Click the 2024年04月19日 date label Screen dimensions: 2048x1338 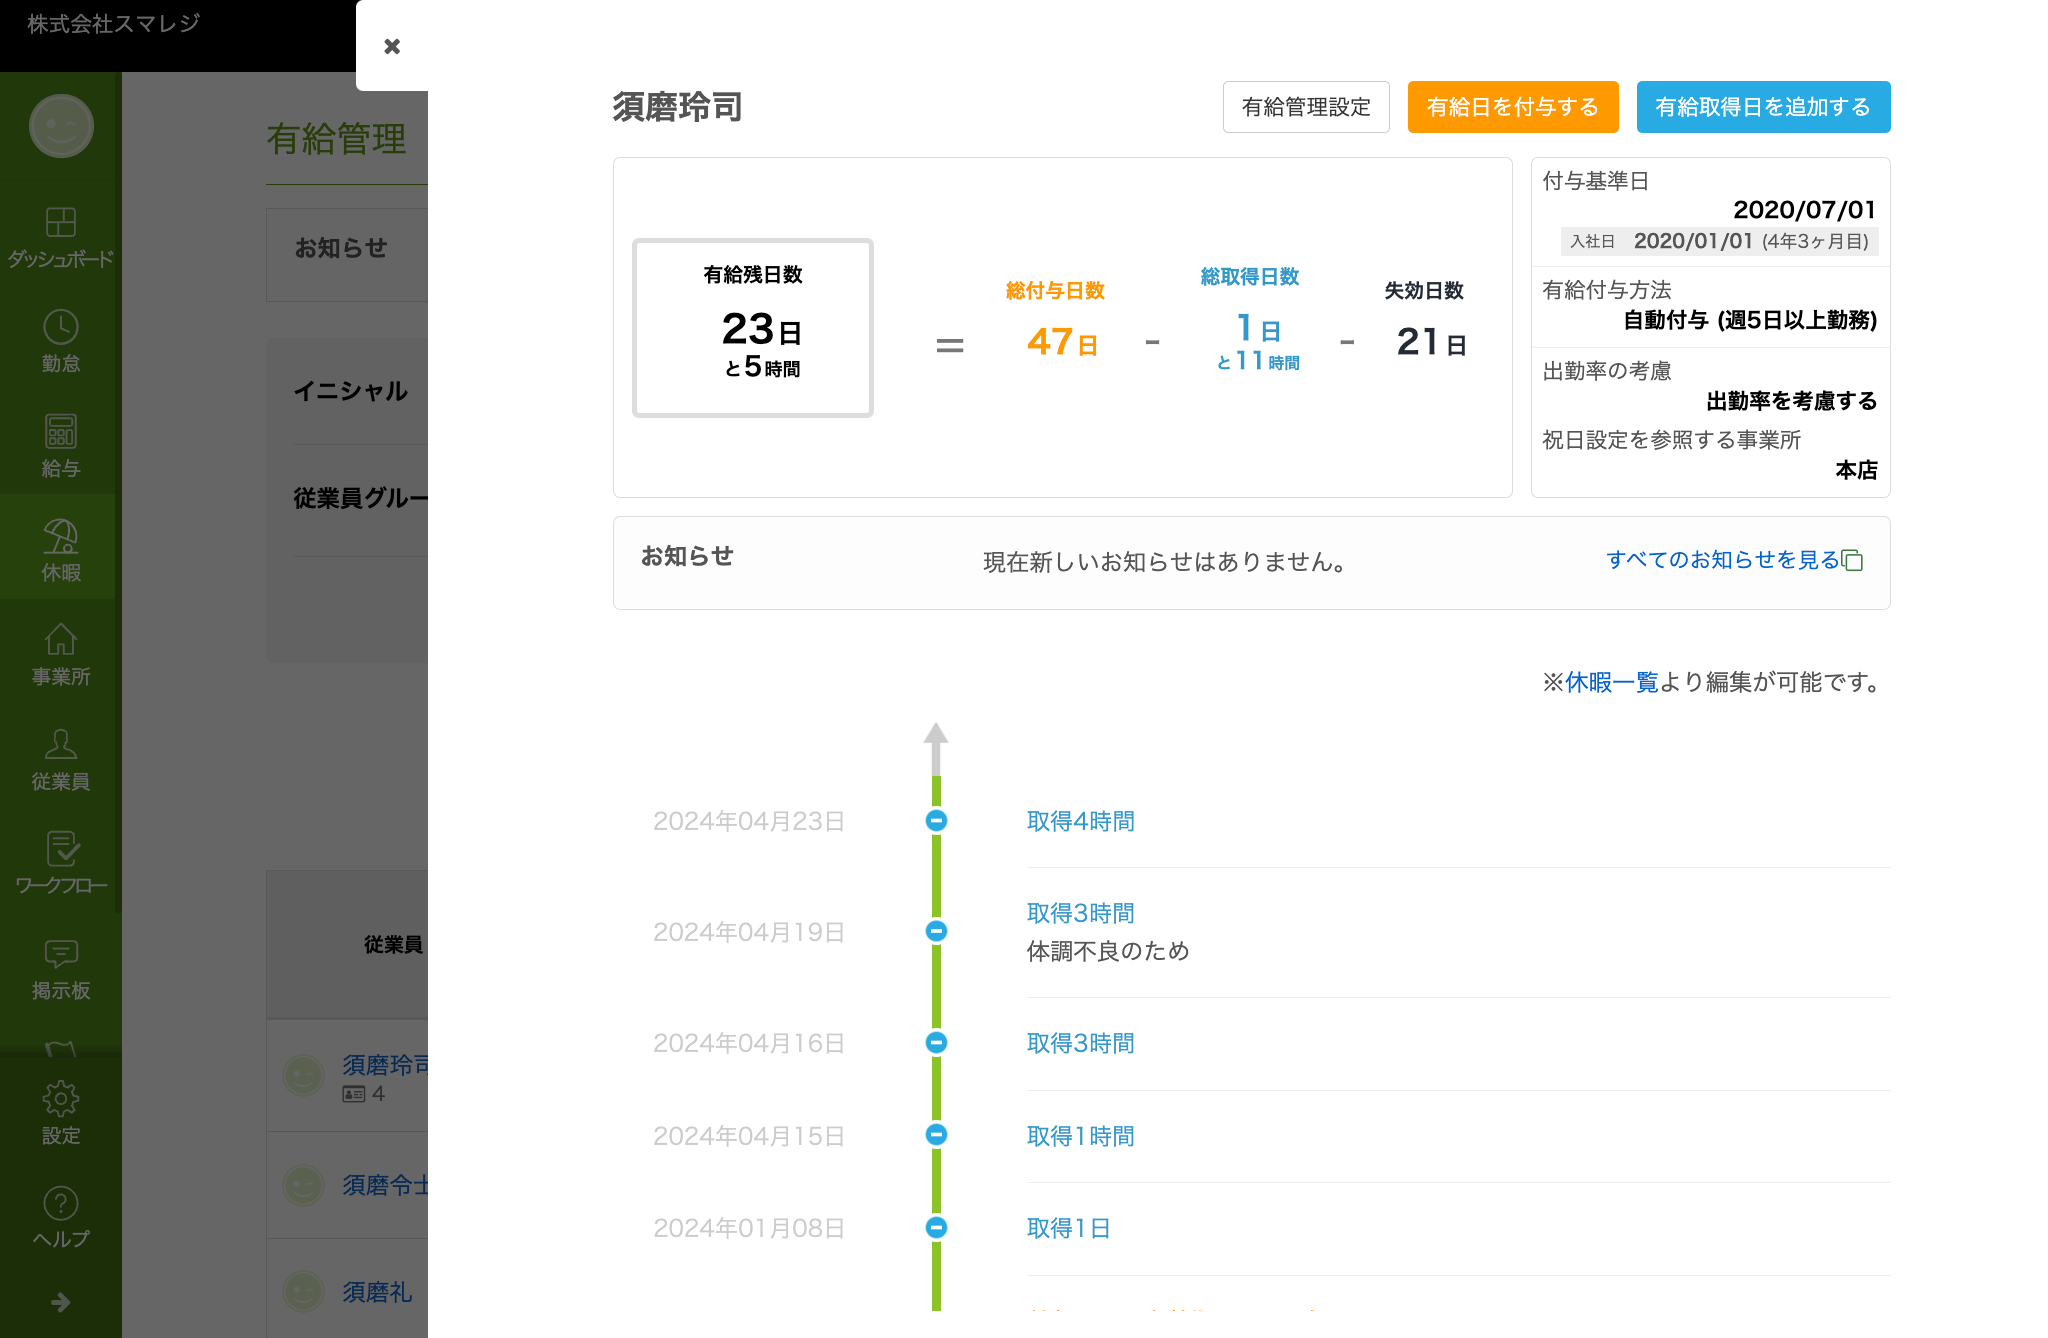tap(749, 932)
